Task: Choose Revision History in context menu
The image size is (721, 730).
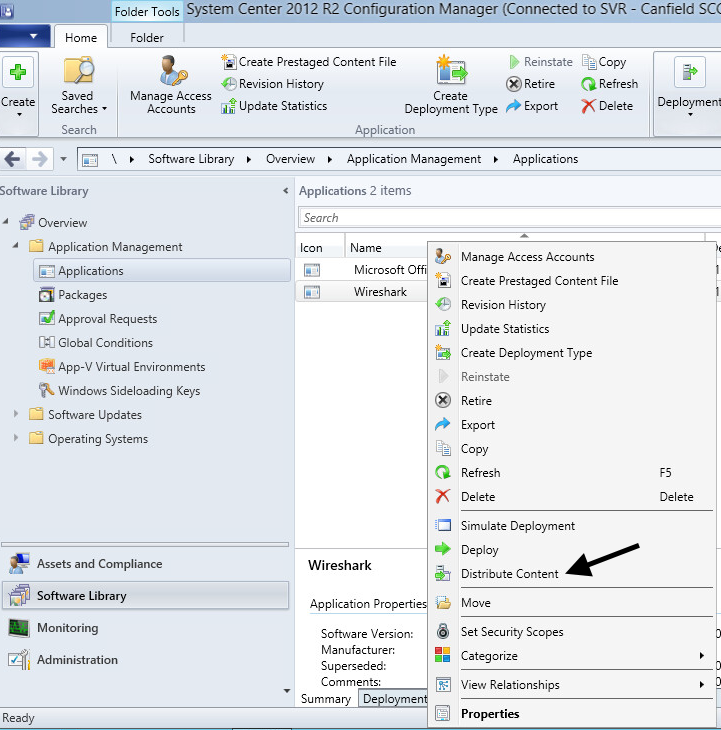Action: (x=572, y=305)
